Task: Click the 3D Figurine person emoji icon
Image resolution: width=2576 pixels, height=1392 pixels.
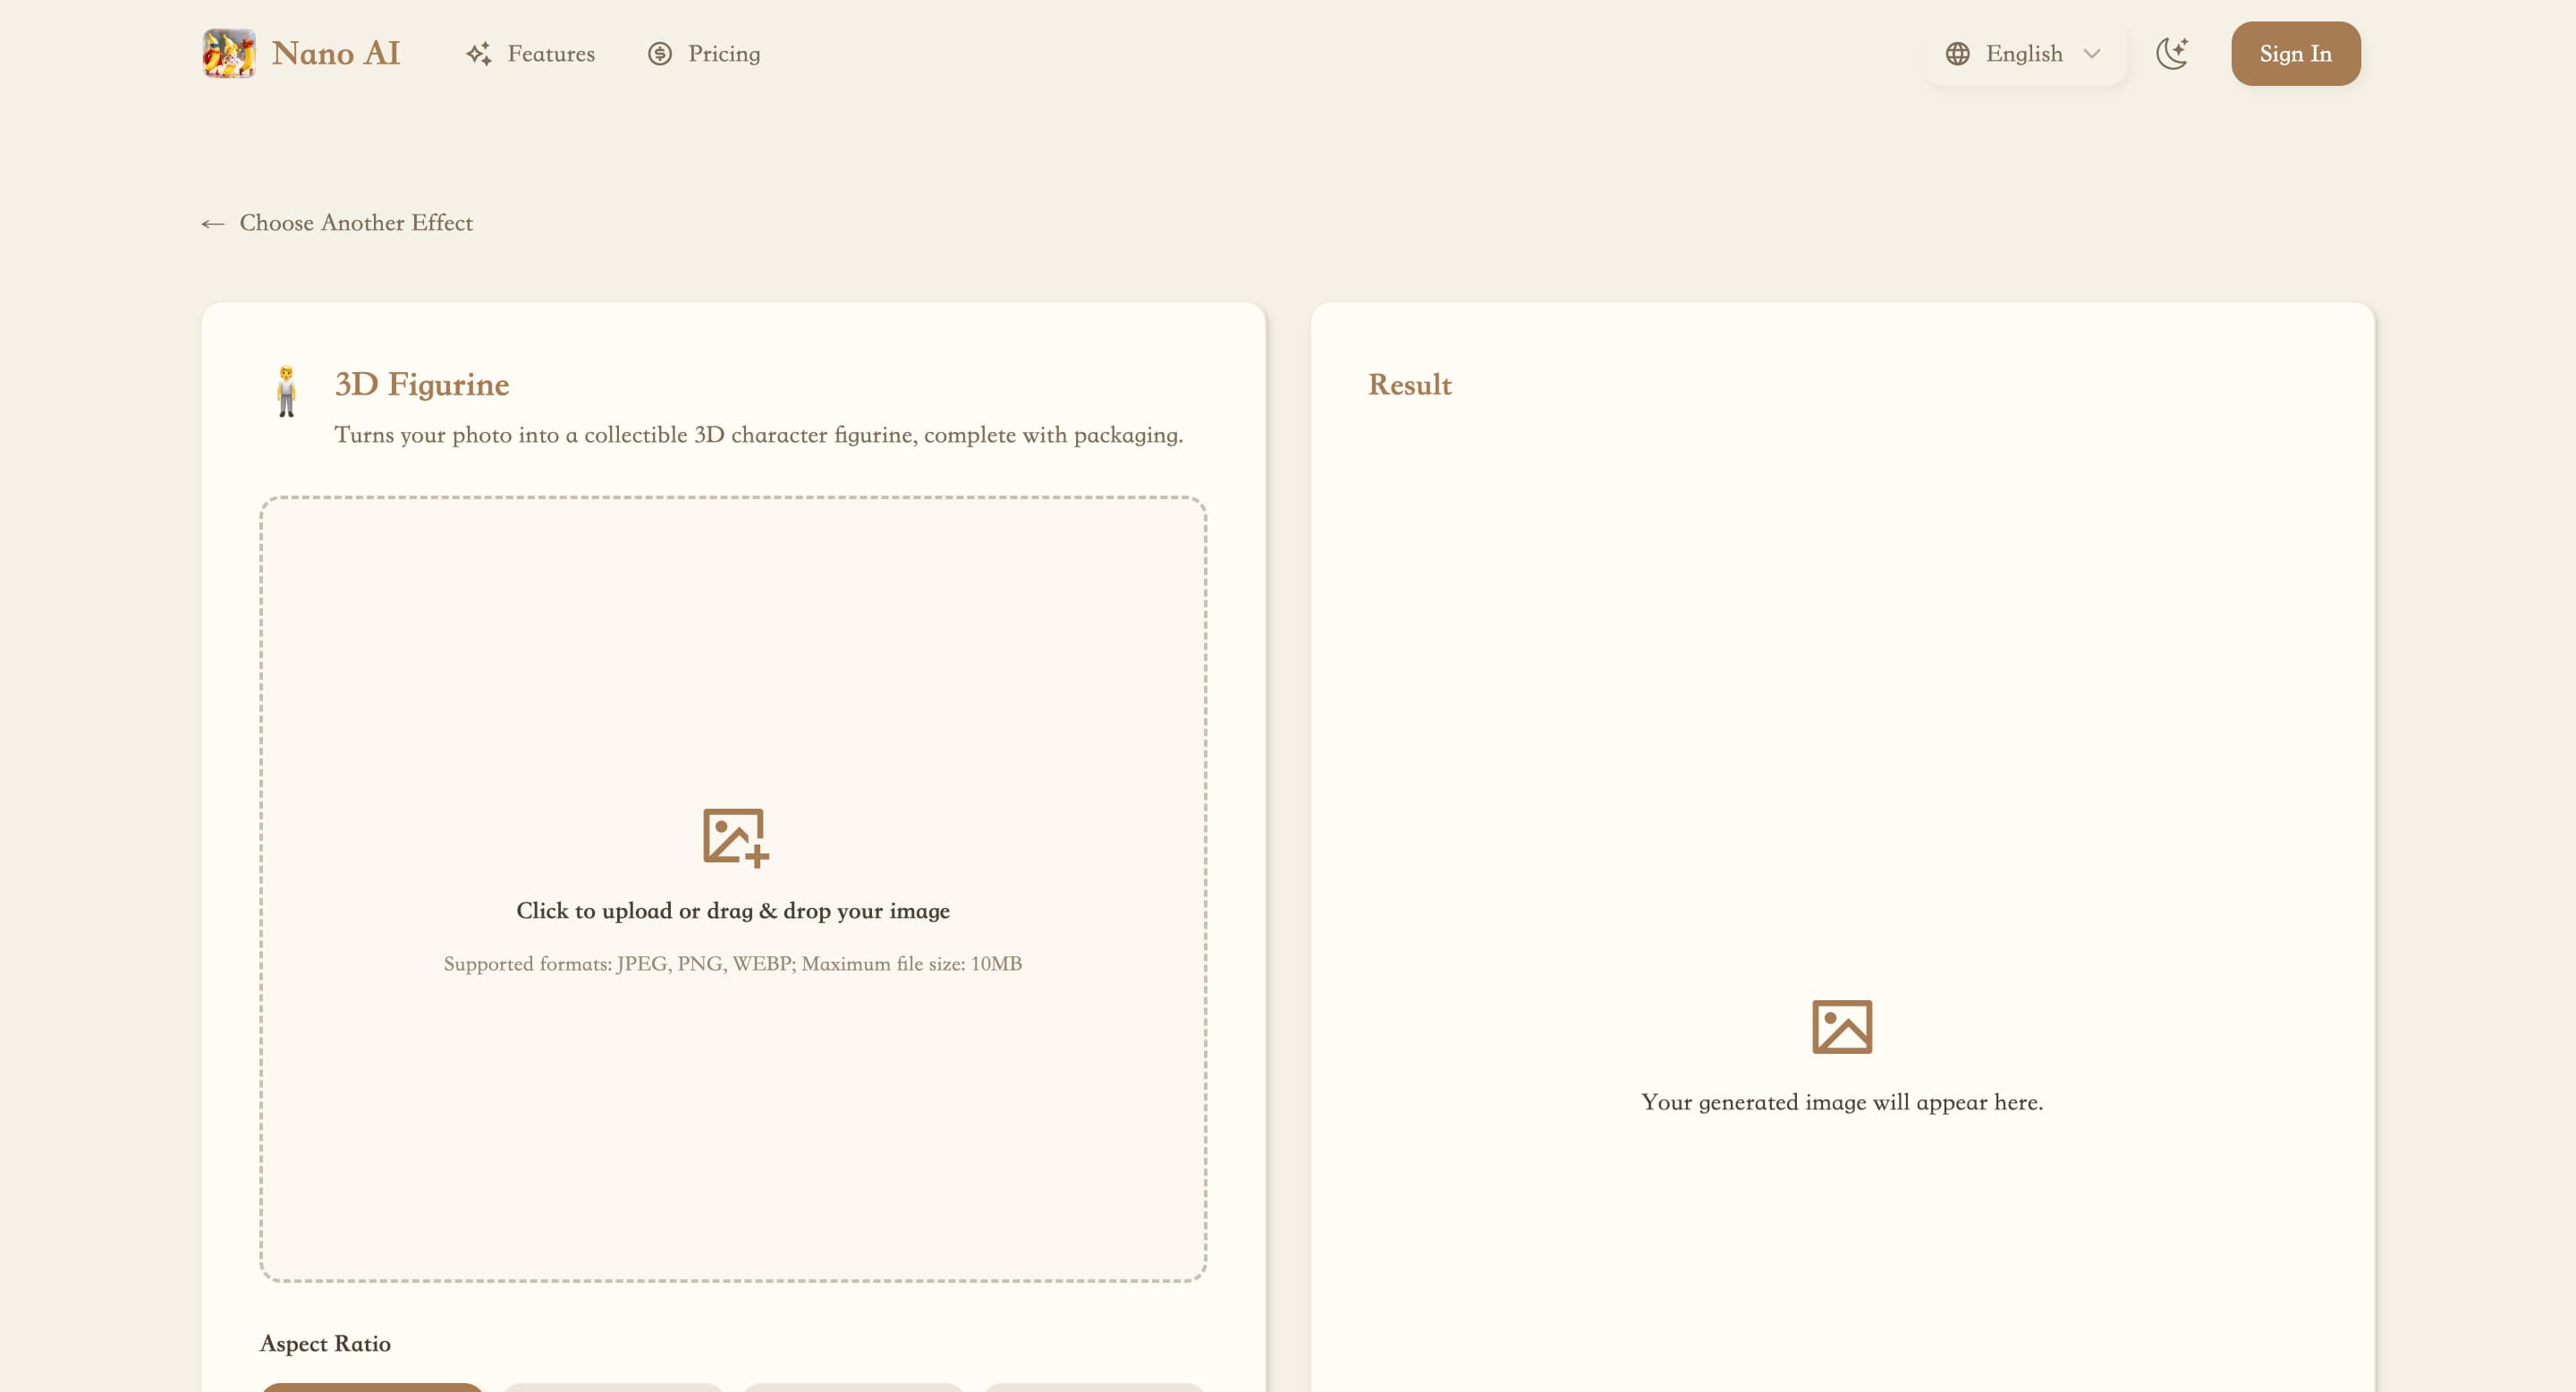Action: 286,391
